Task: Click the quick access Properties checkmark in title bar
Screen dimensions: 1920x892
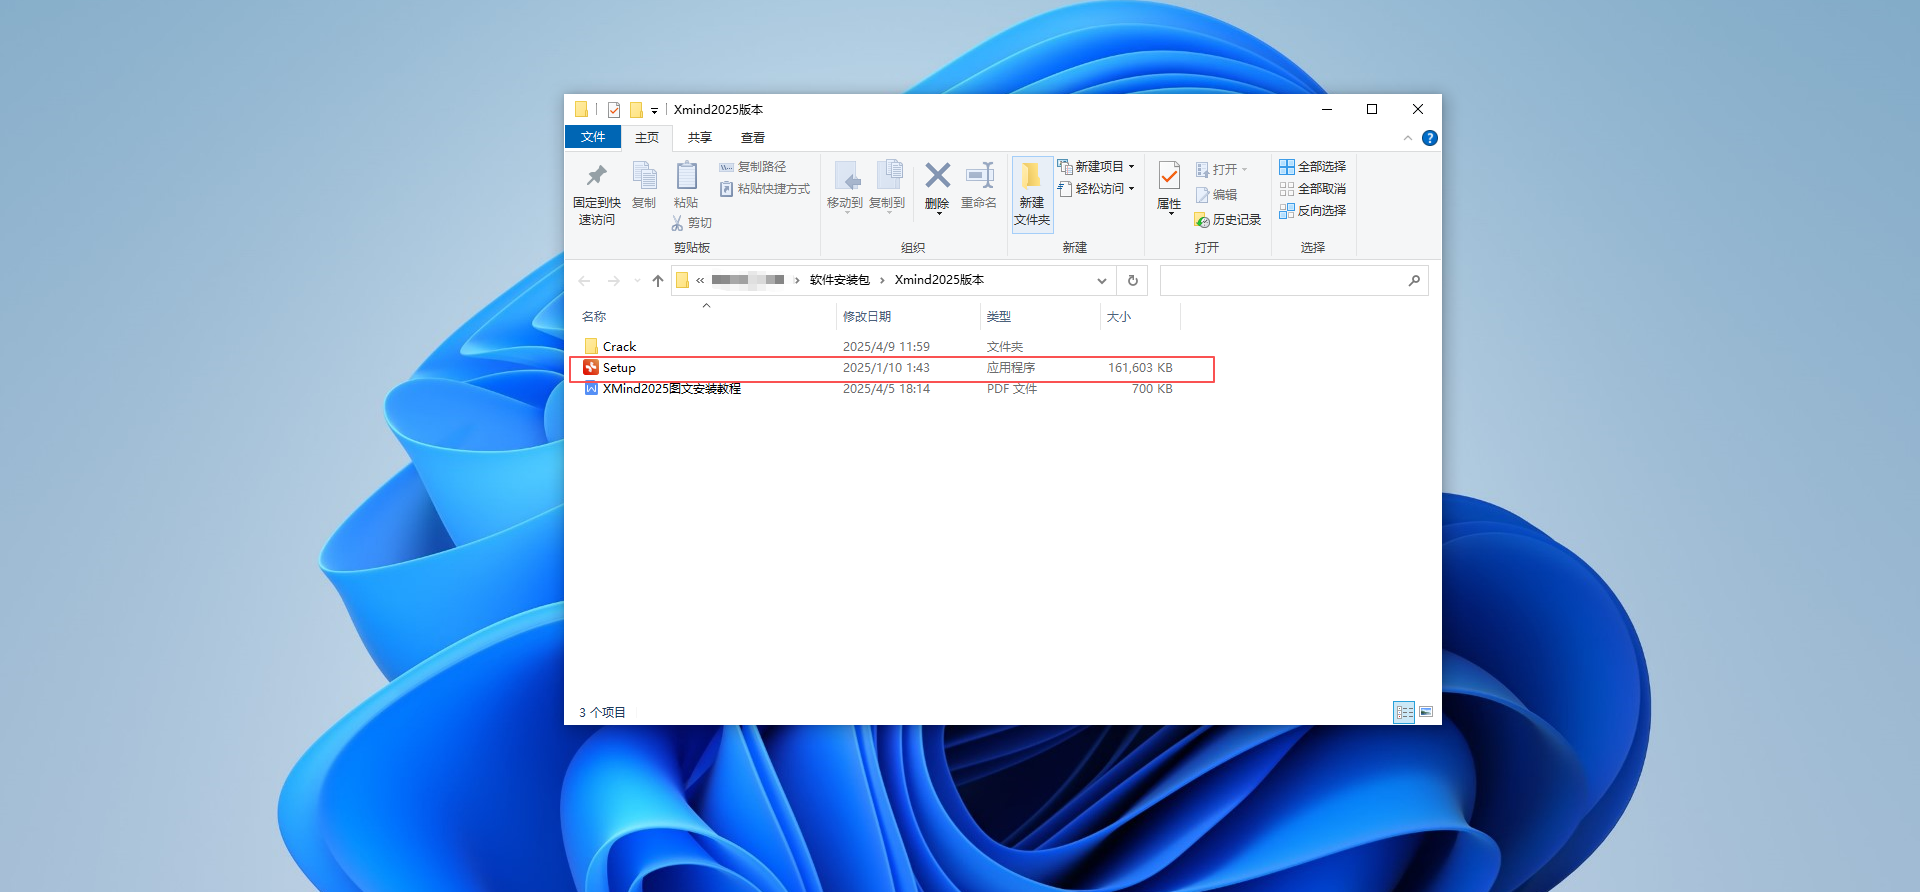Action: click(x=614, y=110)
